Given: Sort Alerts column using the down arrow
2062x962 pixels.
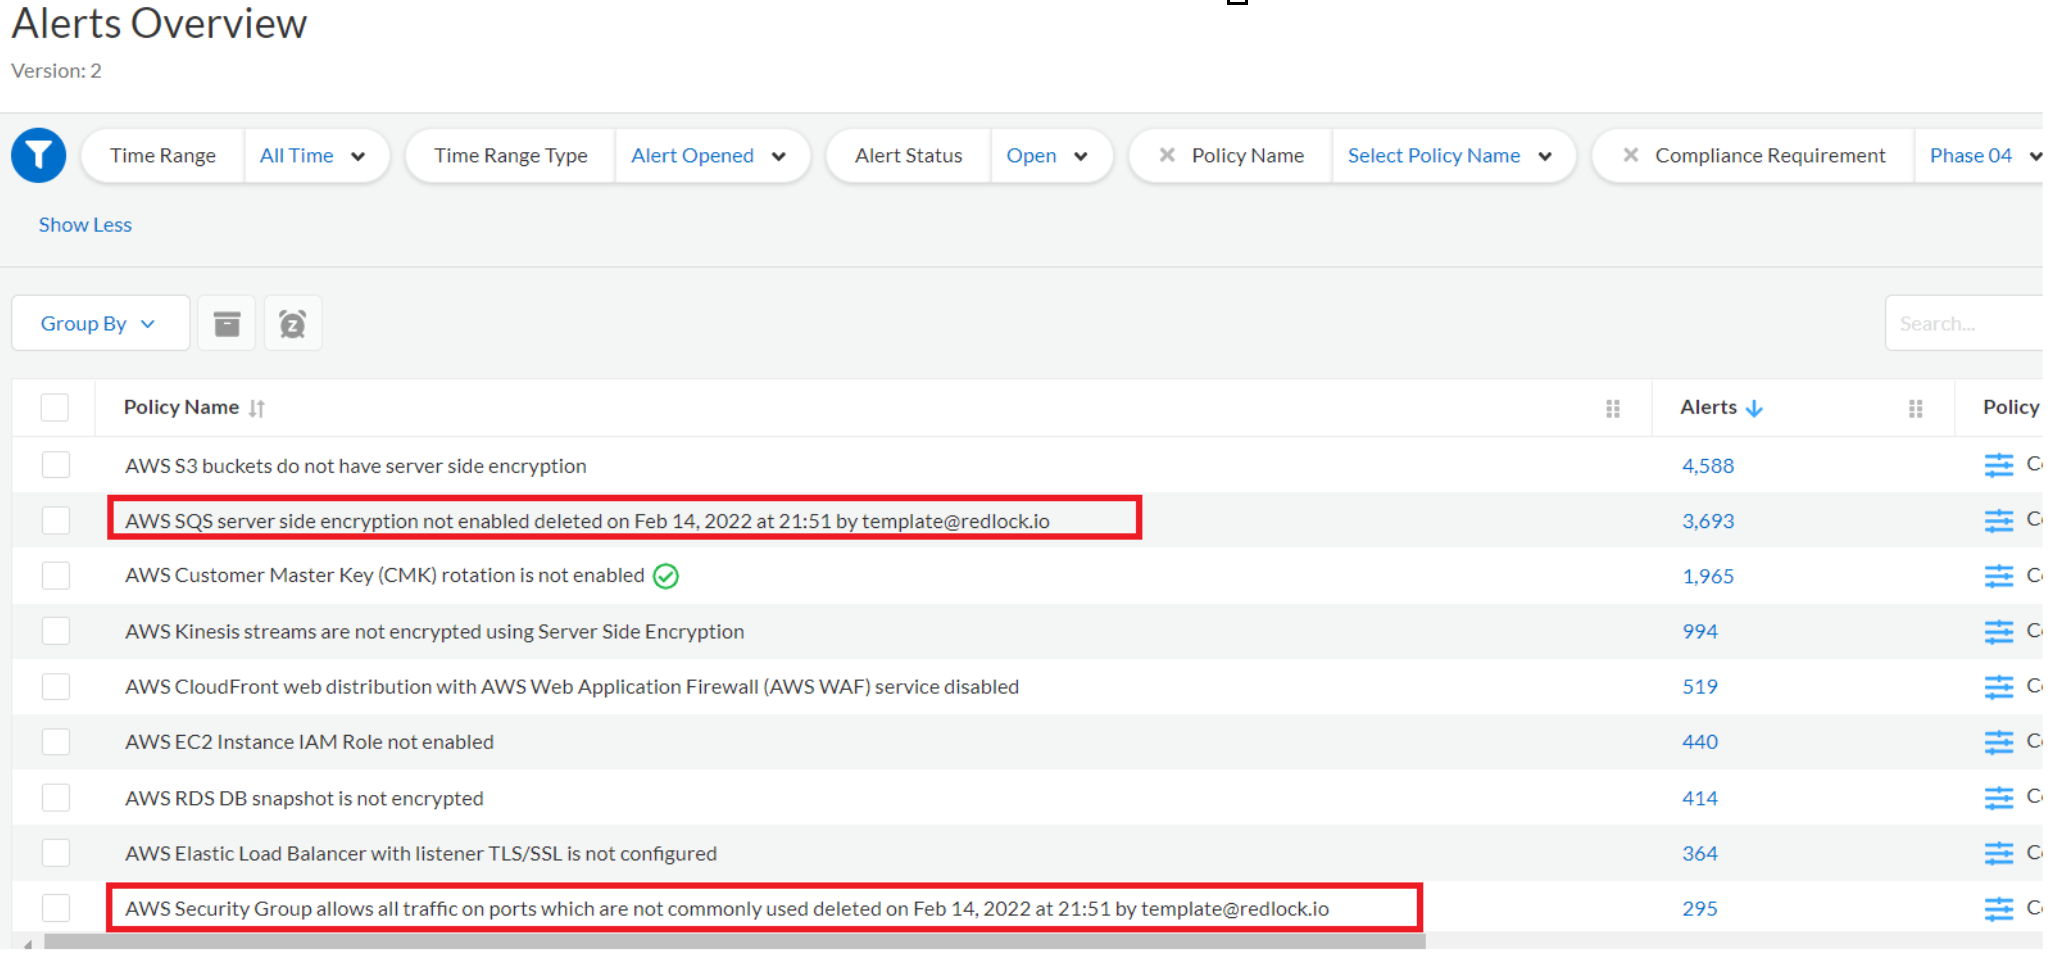Looking at the screenshot, I should 1754,408.
